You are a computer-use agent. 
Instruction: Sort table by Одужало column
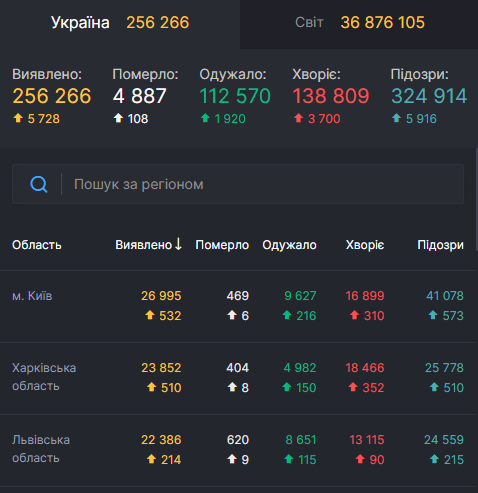[x=289, y=245]
